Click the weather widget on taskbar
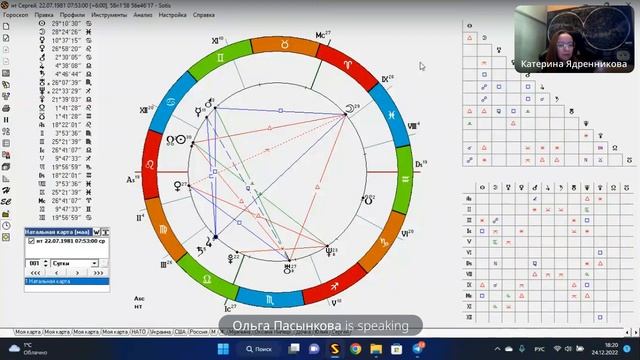640x360 pixels. (29, 349)
